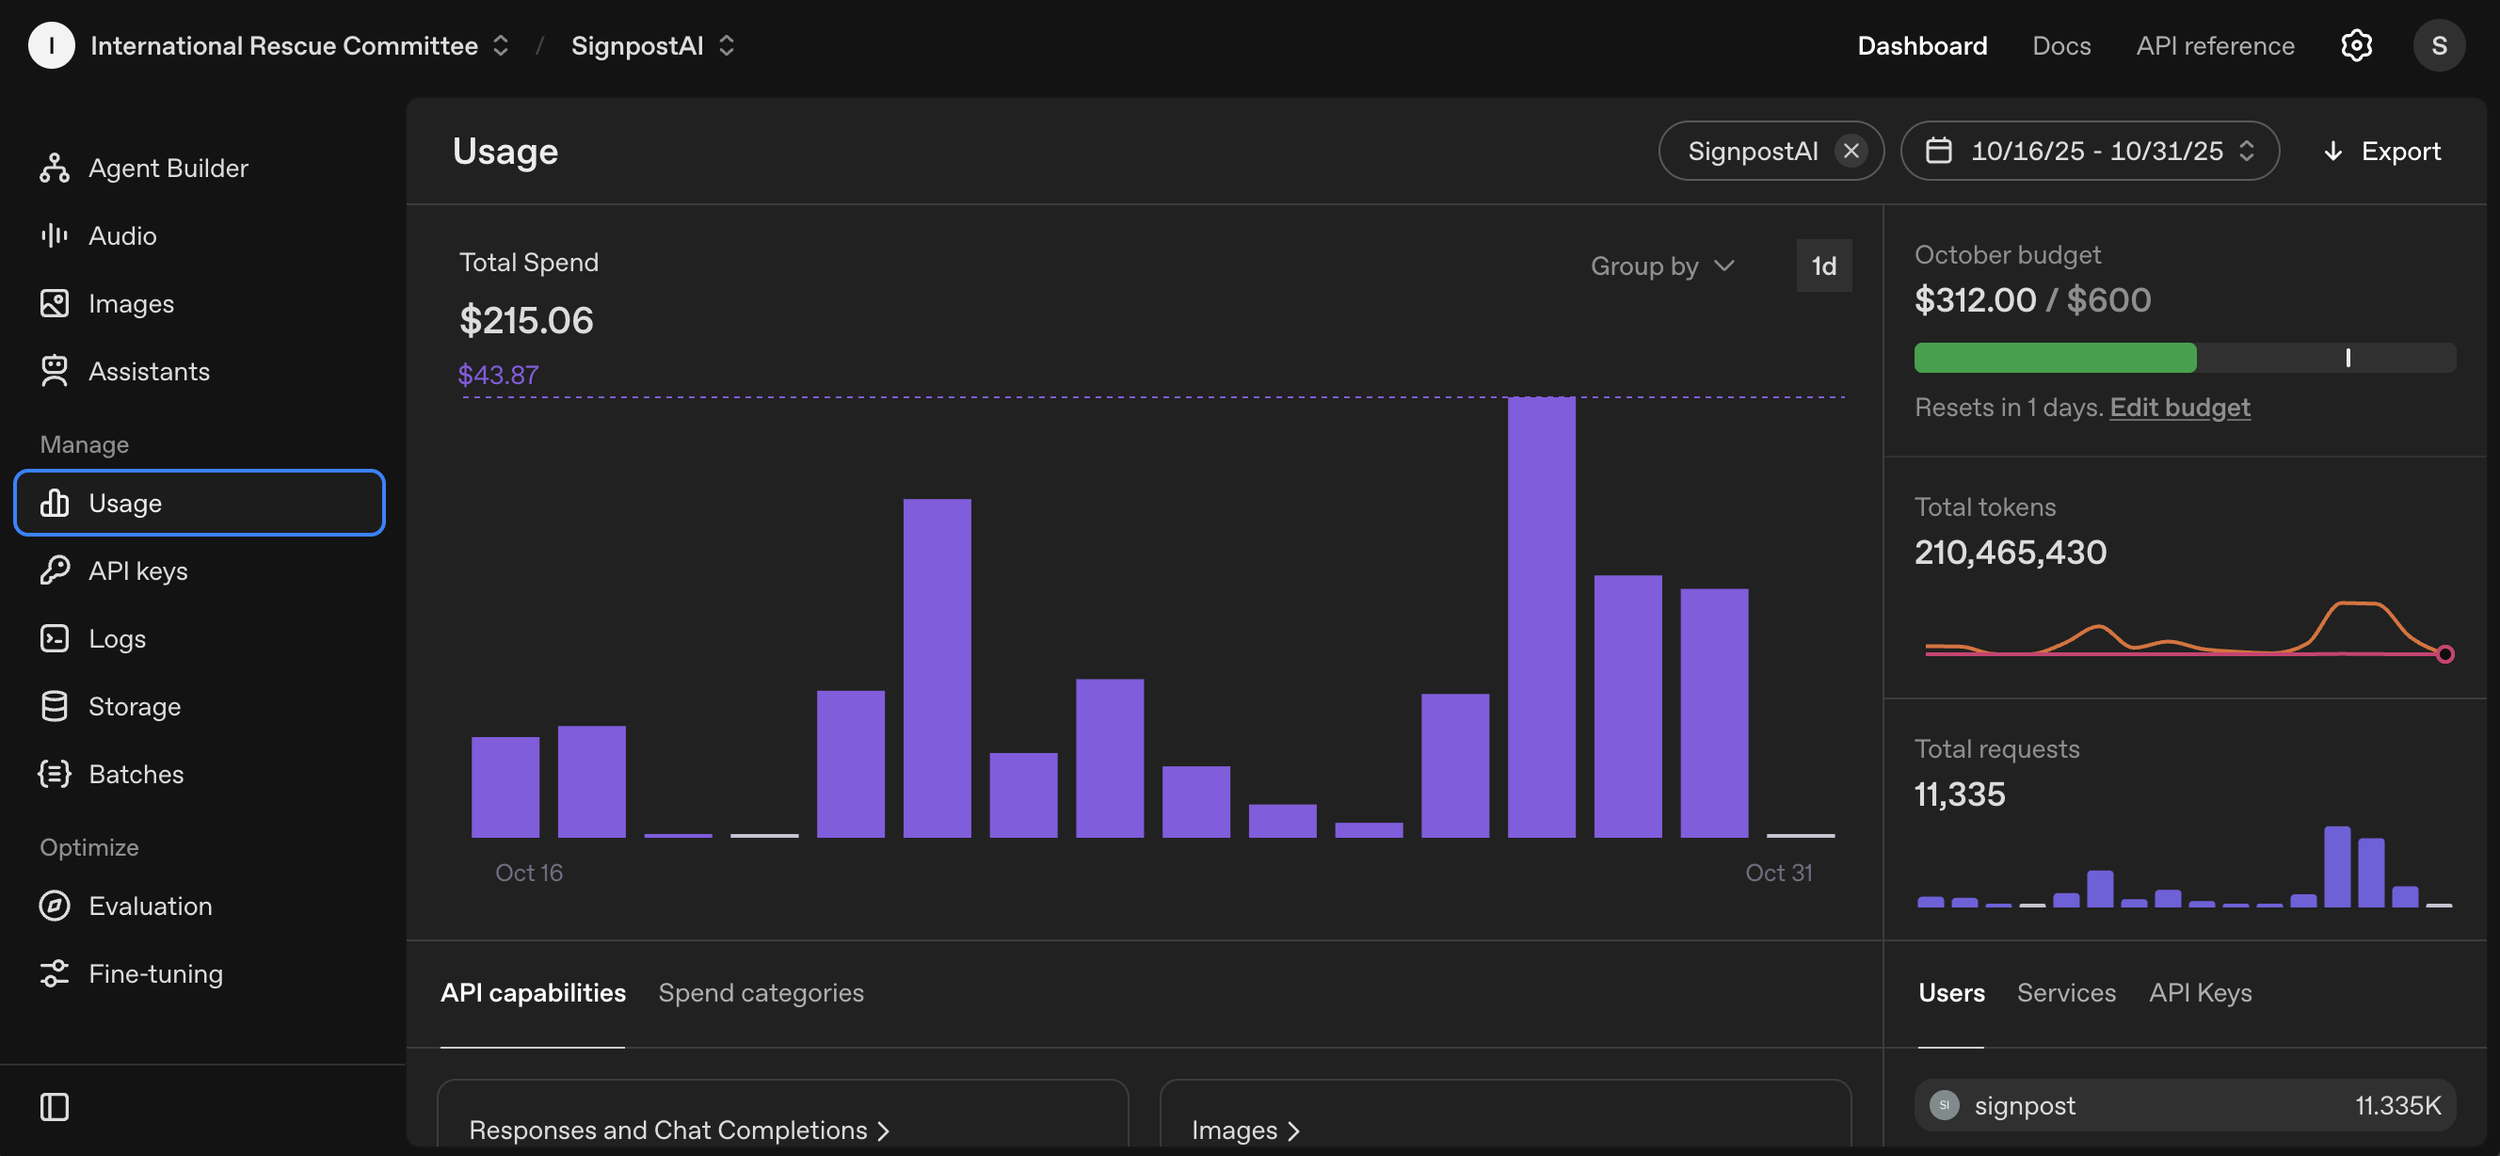
Task: Open the date range picker
Action: tap(2089, 151)
